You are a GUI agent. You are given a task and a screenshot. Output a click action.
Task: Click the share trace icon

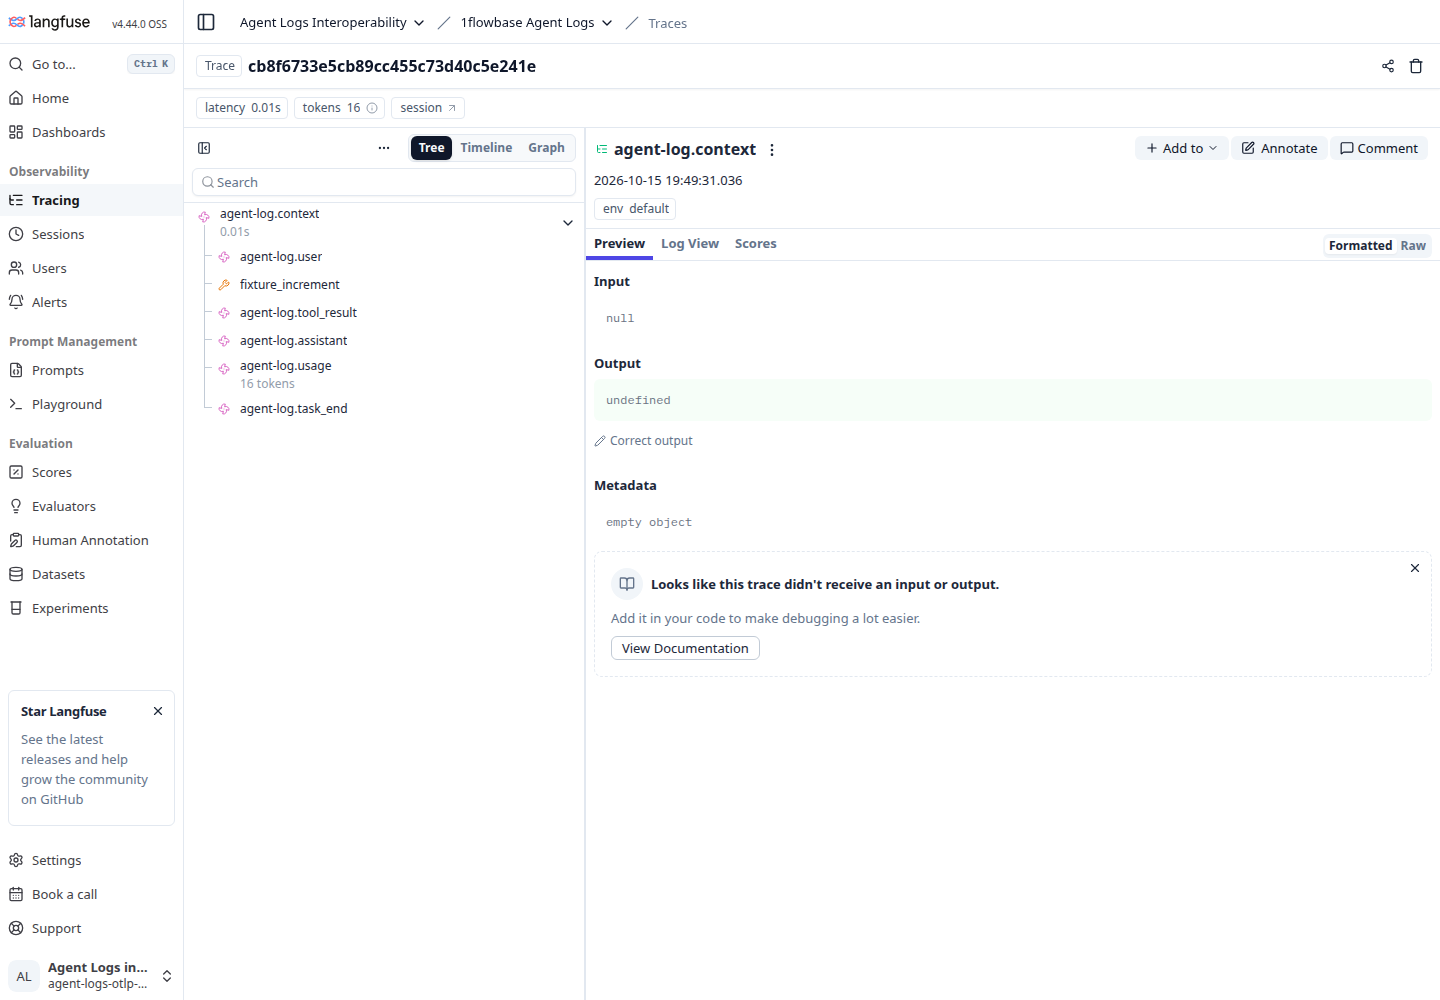click(x=1388, y=66)
